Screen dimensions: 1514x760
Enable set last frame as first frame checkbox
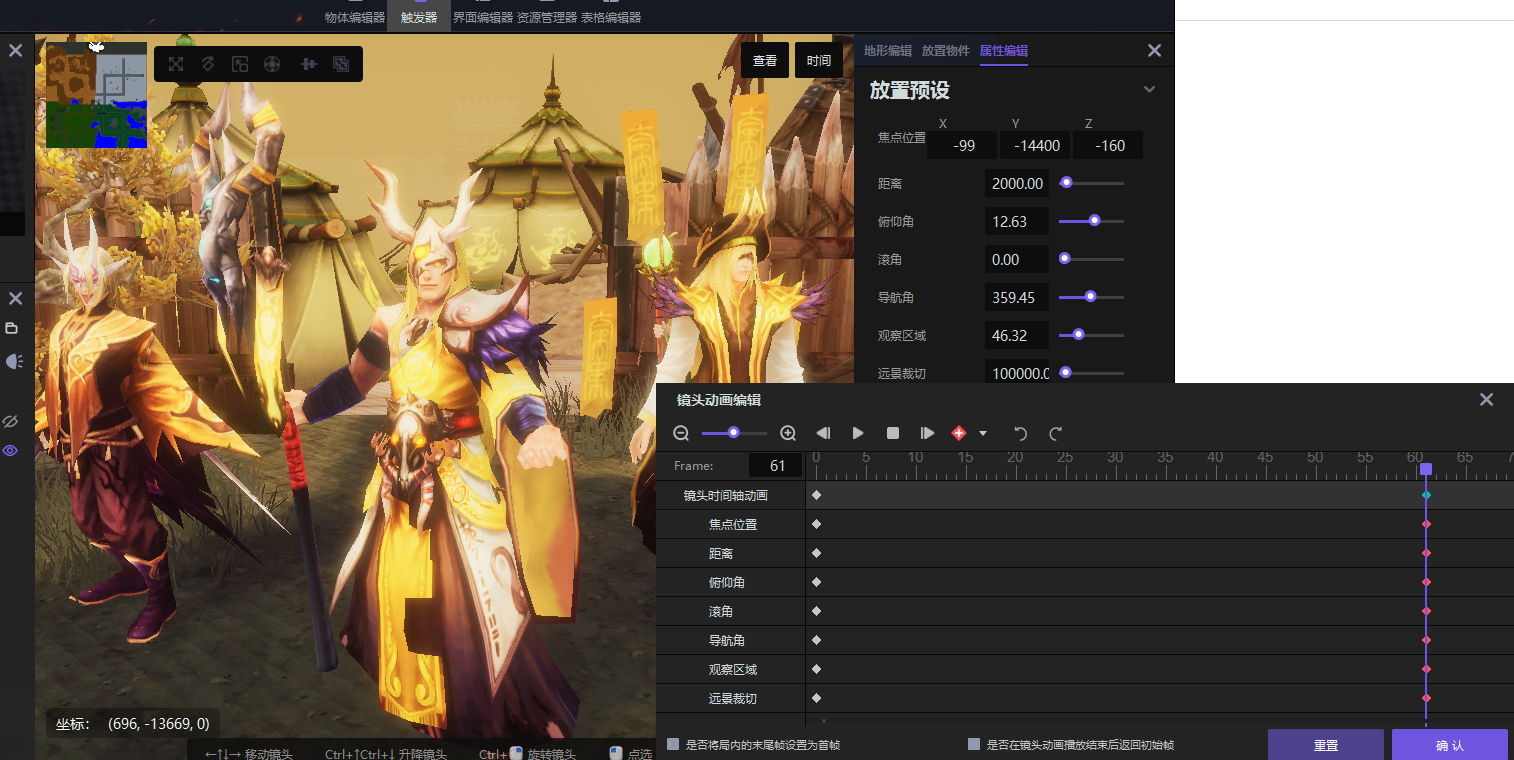click(673, 744)
